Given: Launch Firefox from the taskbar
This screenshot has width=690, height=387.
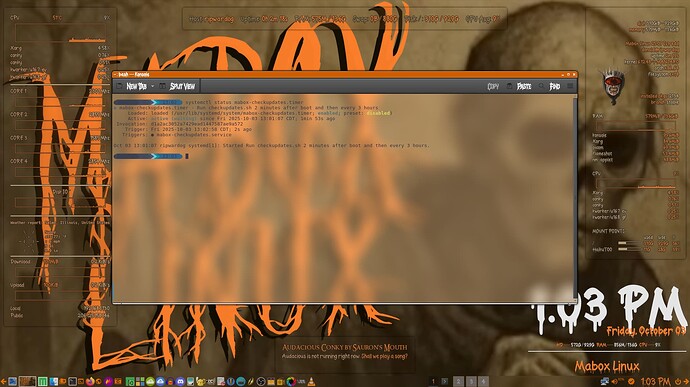Looking at the screenshot, I should point(90,381).
